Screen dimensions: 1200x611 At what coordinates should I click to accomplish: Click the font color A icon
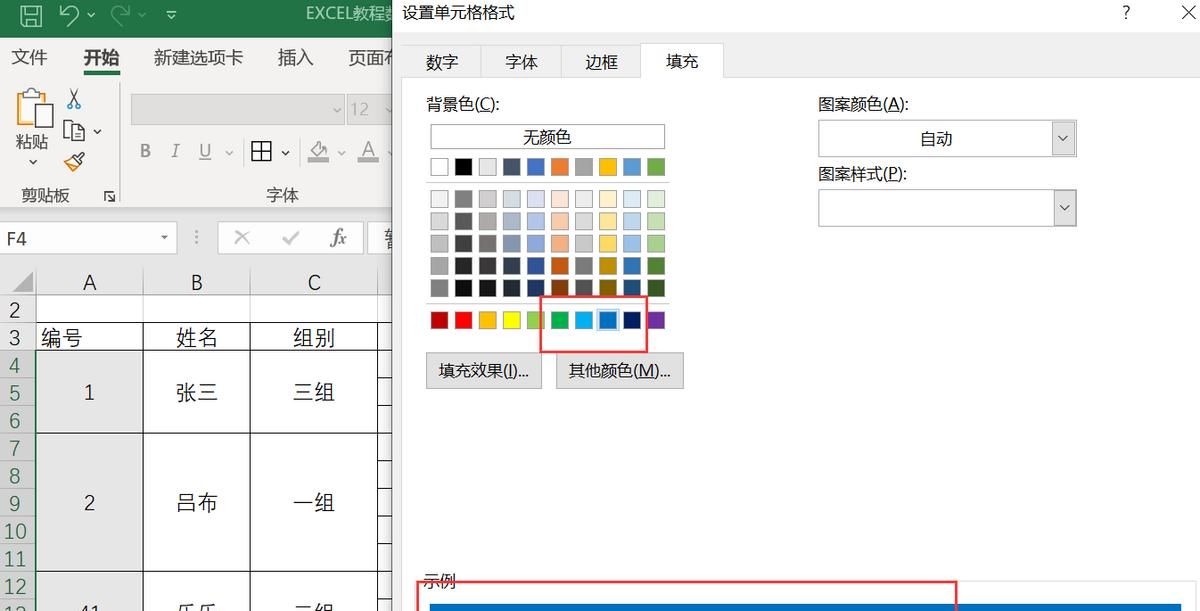367,151
